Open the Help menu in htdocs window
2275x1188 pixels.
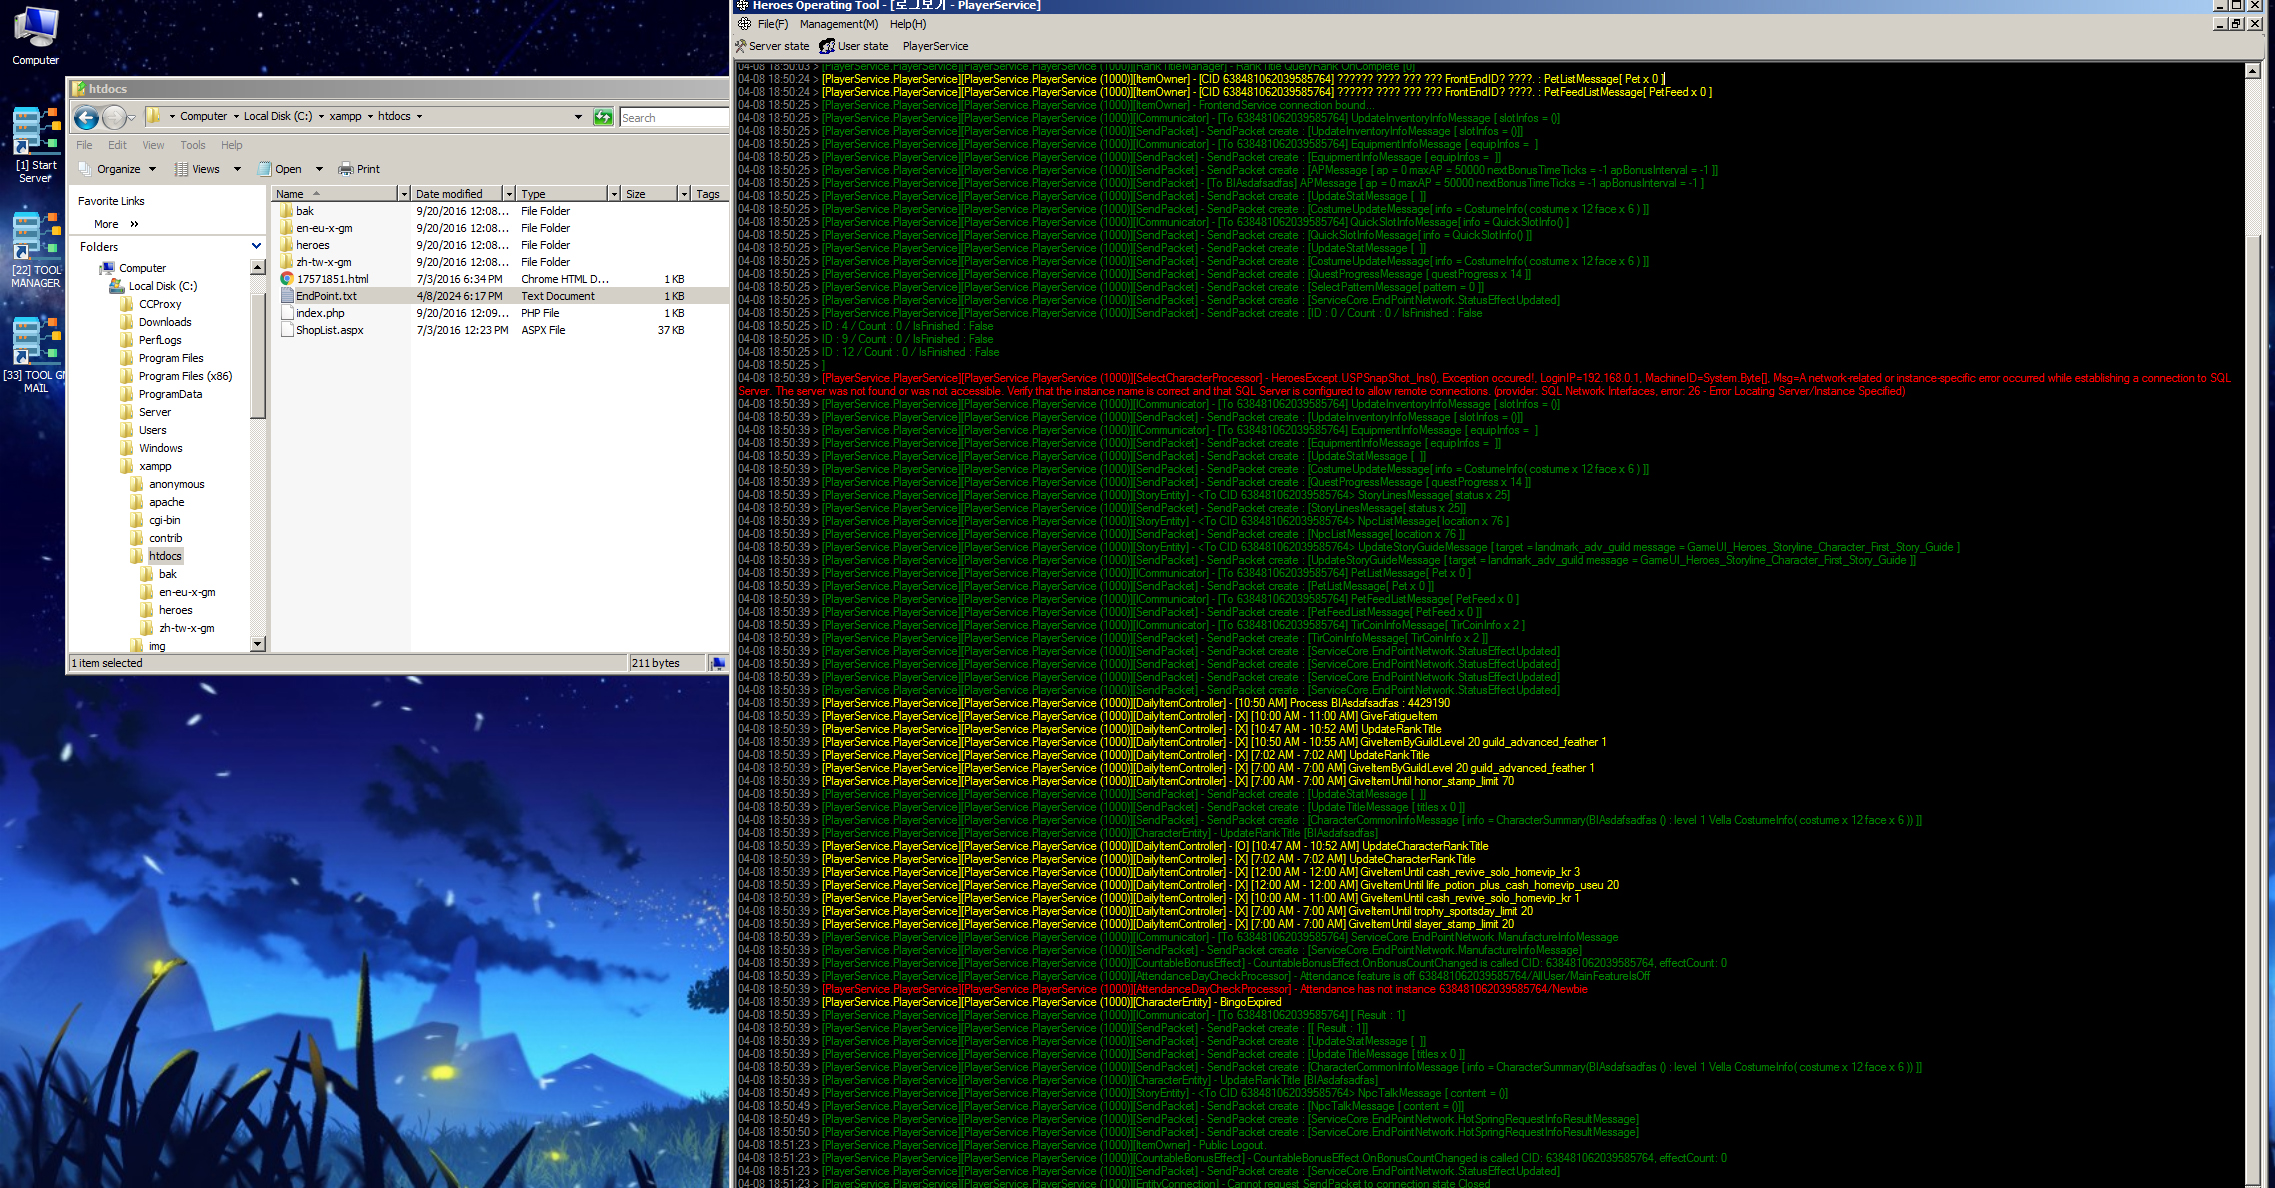pos(231,145)
